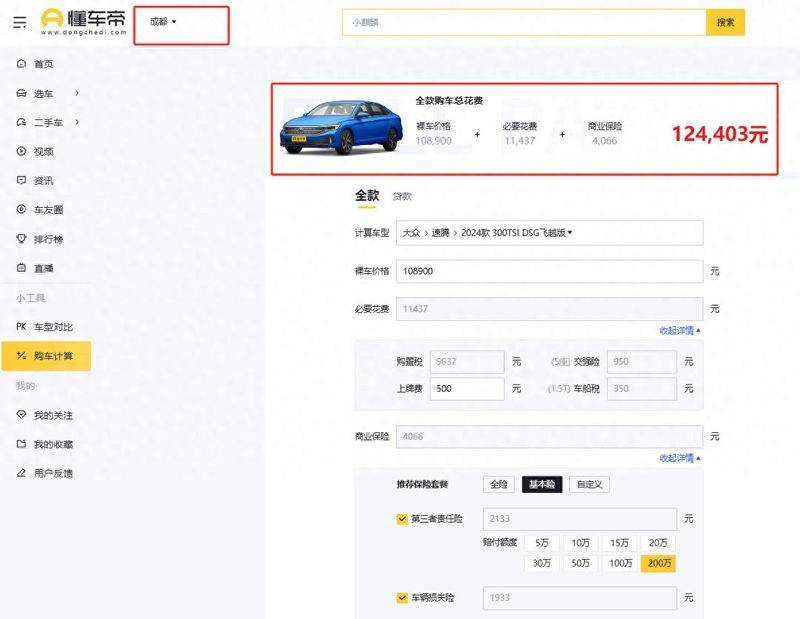Click the 我的关注 heart icon
The height and width of the screenshot is (619, 800).
pos(21,415)
